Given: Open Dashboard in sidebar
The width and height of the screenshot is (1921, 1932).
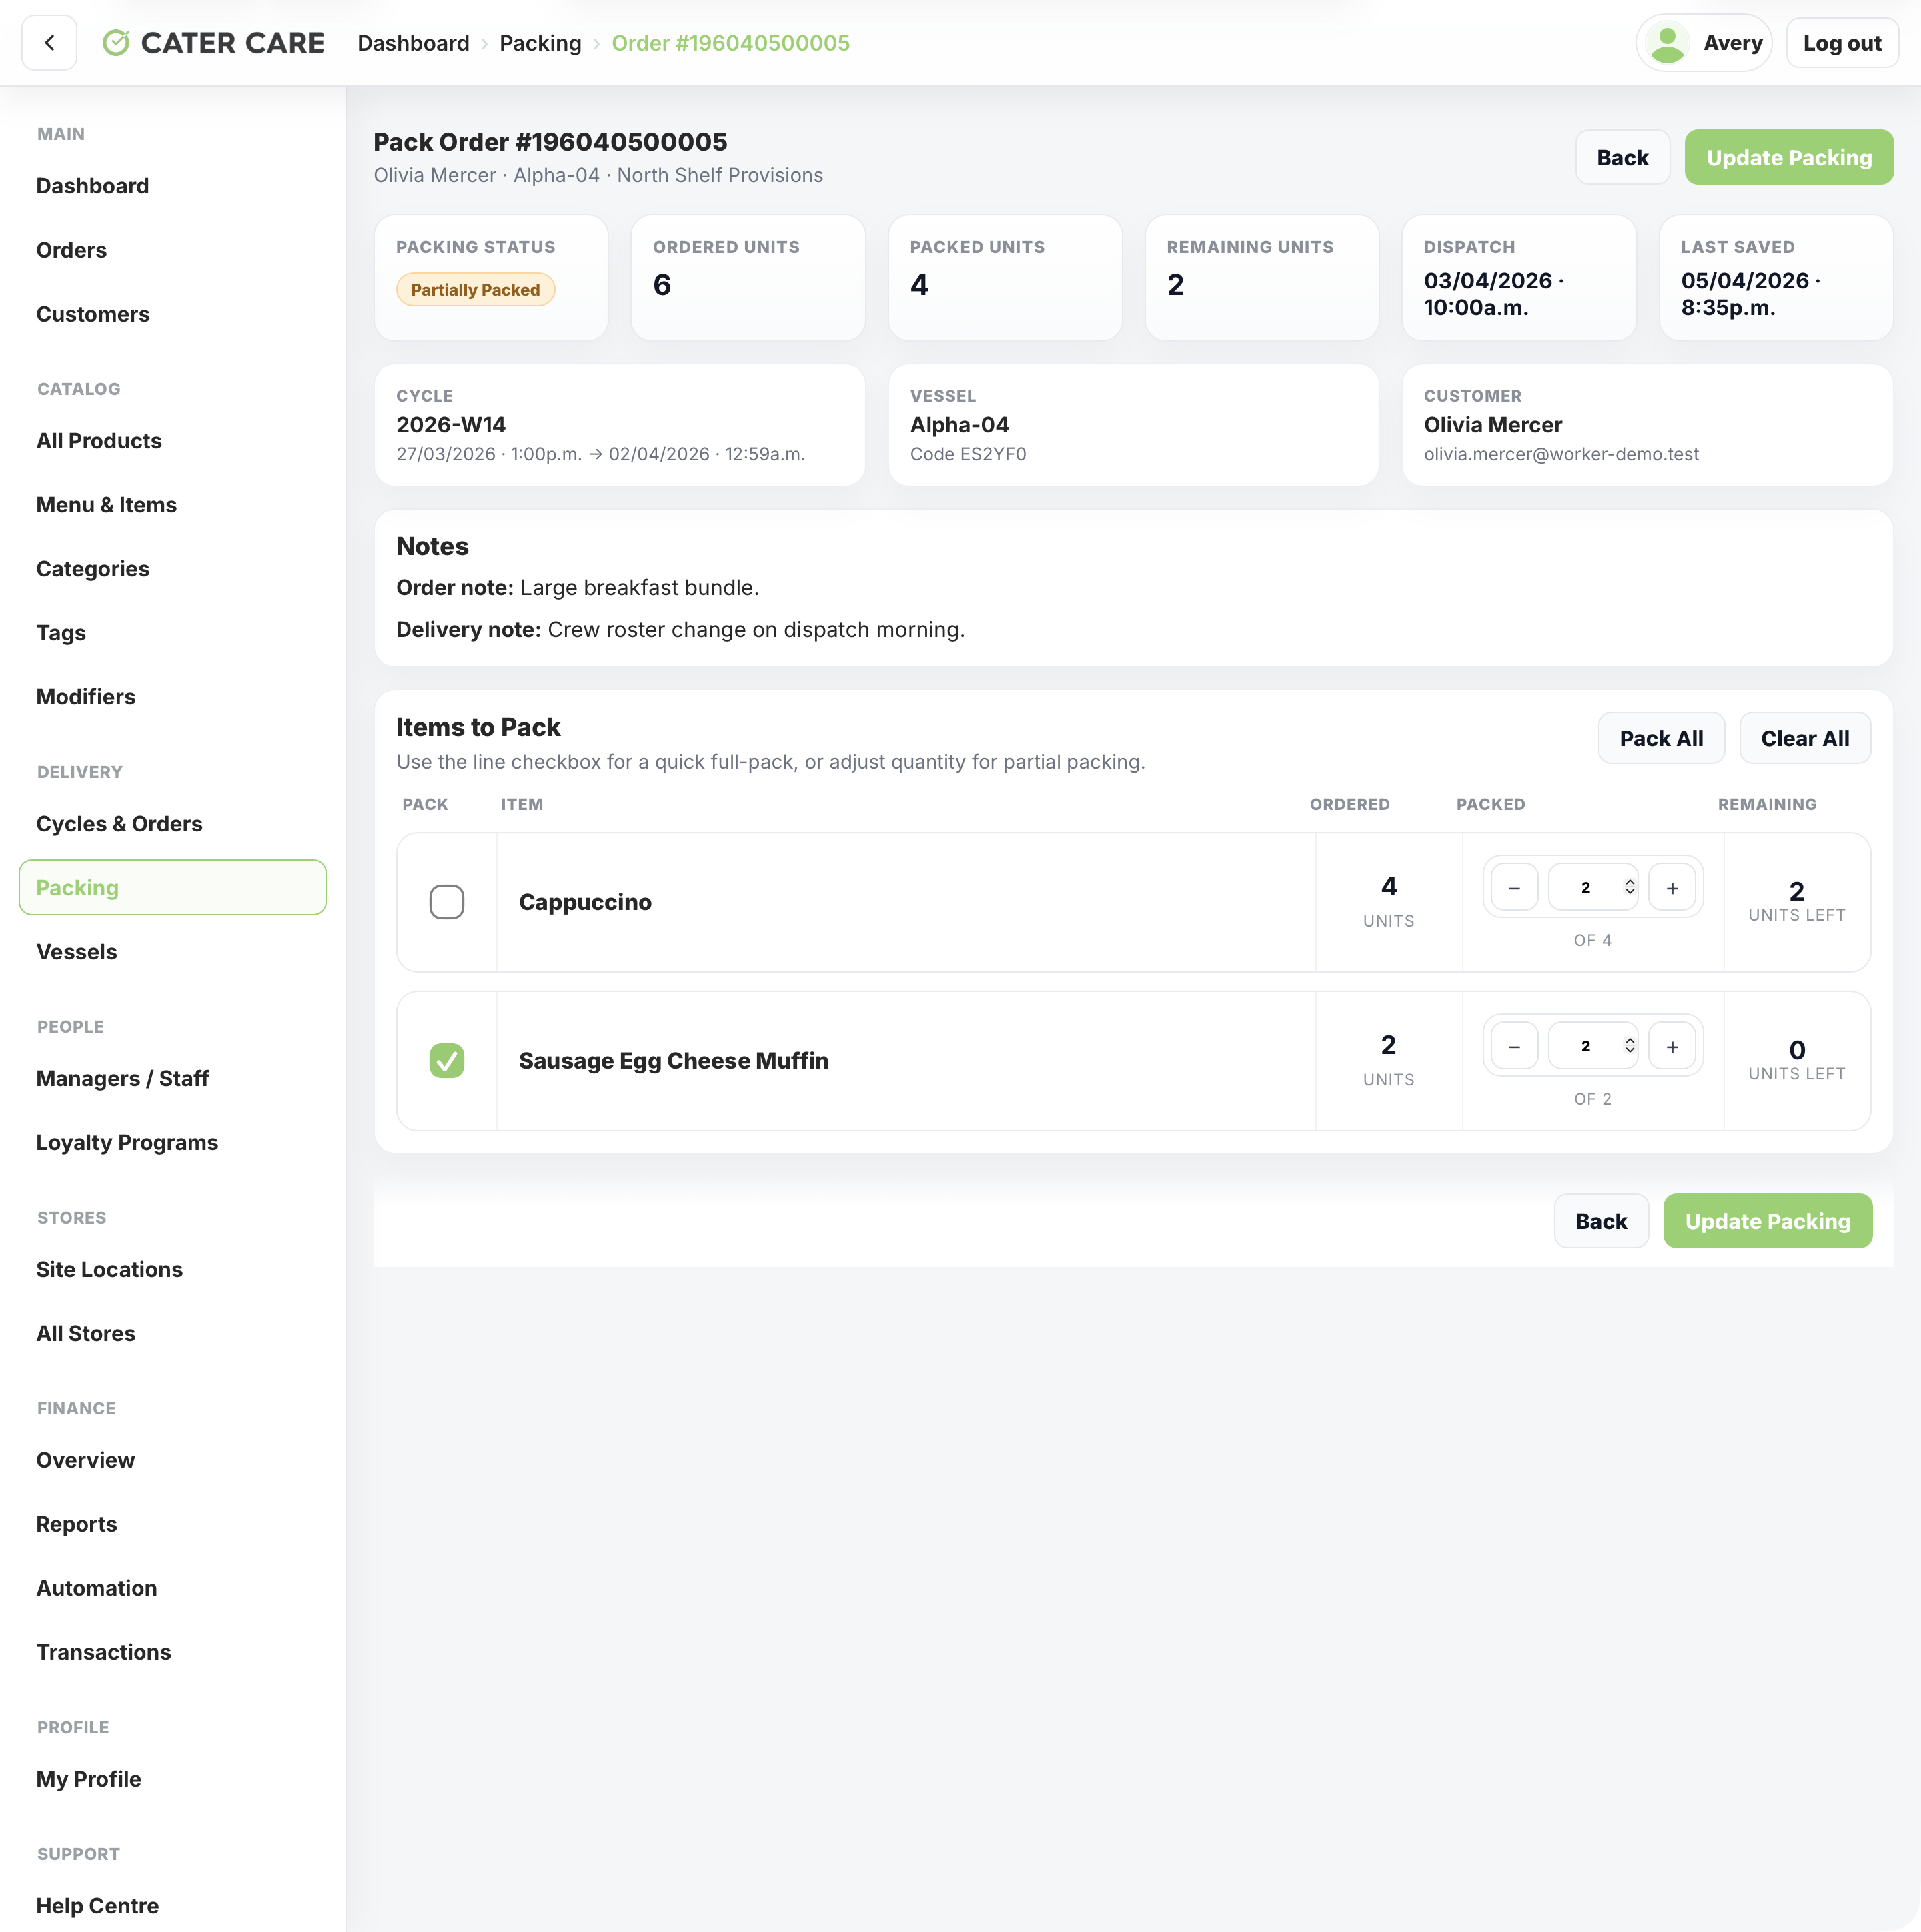Looking at the screenshot, I should [x=92, y=186].
